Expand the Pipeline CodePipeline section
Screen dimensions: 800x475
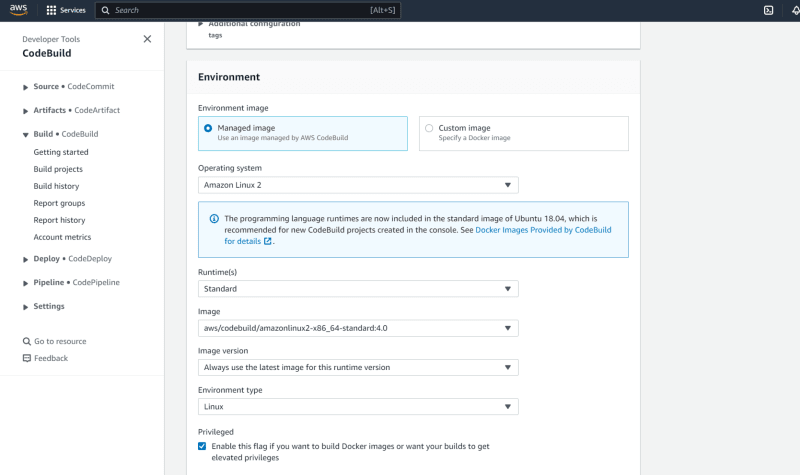26,283
